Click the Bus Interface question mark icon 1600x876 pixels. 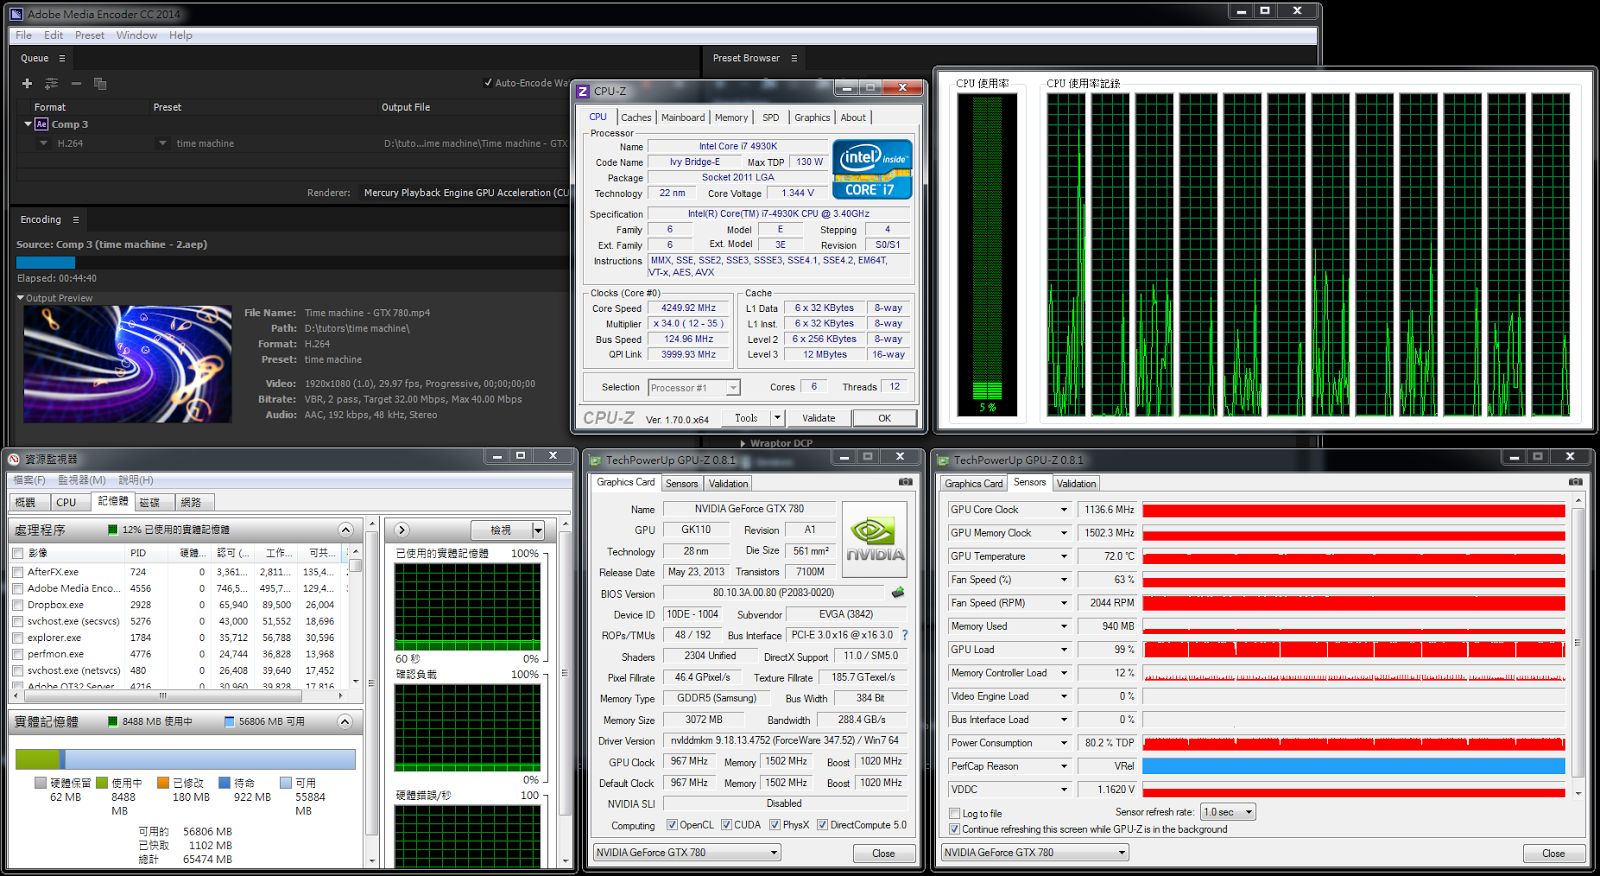905,635
